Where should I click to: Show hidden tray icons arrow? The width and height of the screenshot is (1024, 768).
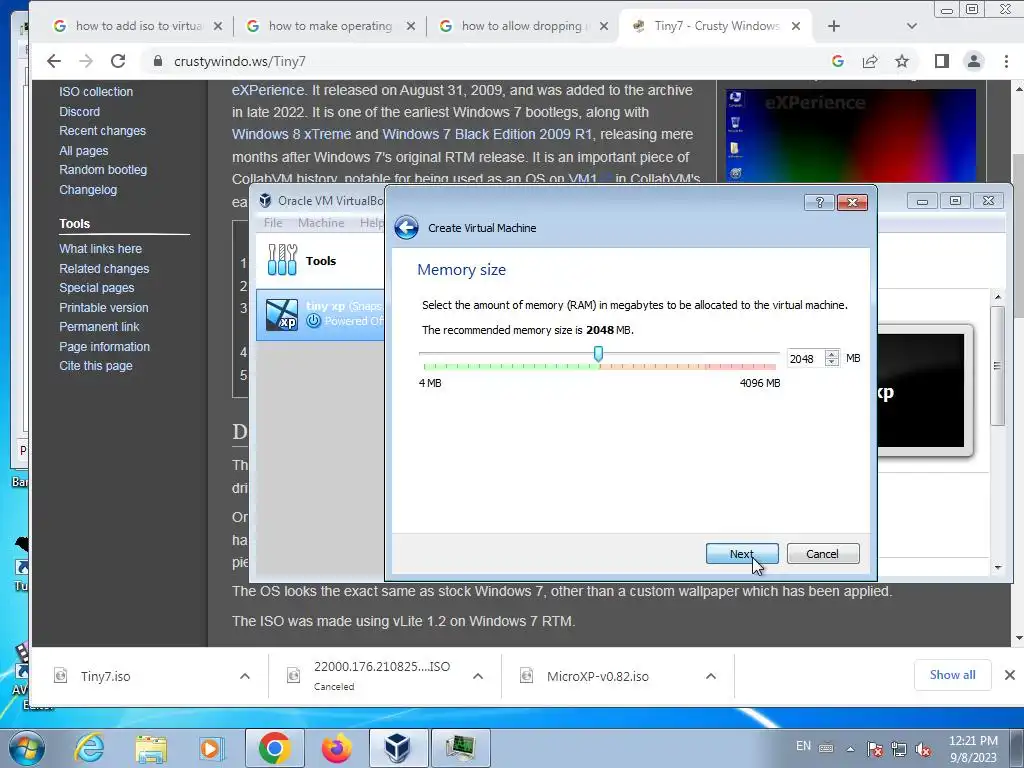point(850,749)
